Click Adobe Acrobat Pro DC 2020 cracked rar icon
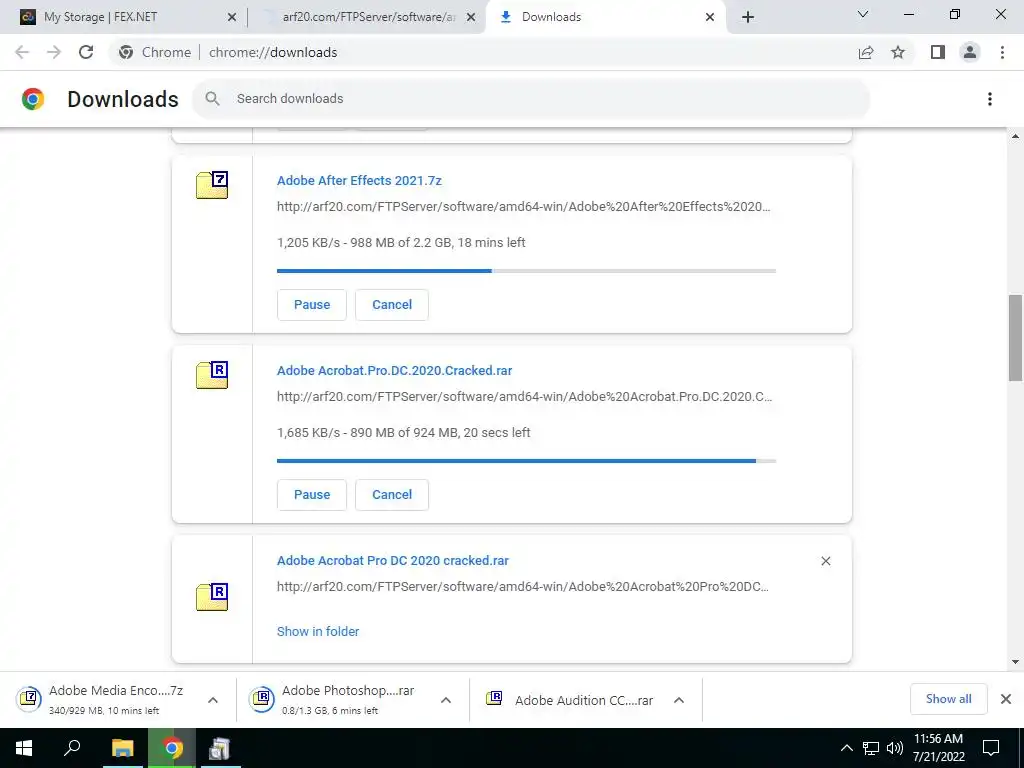The image size is (1024, 768). [x=212, y=596]
